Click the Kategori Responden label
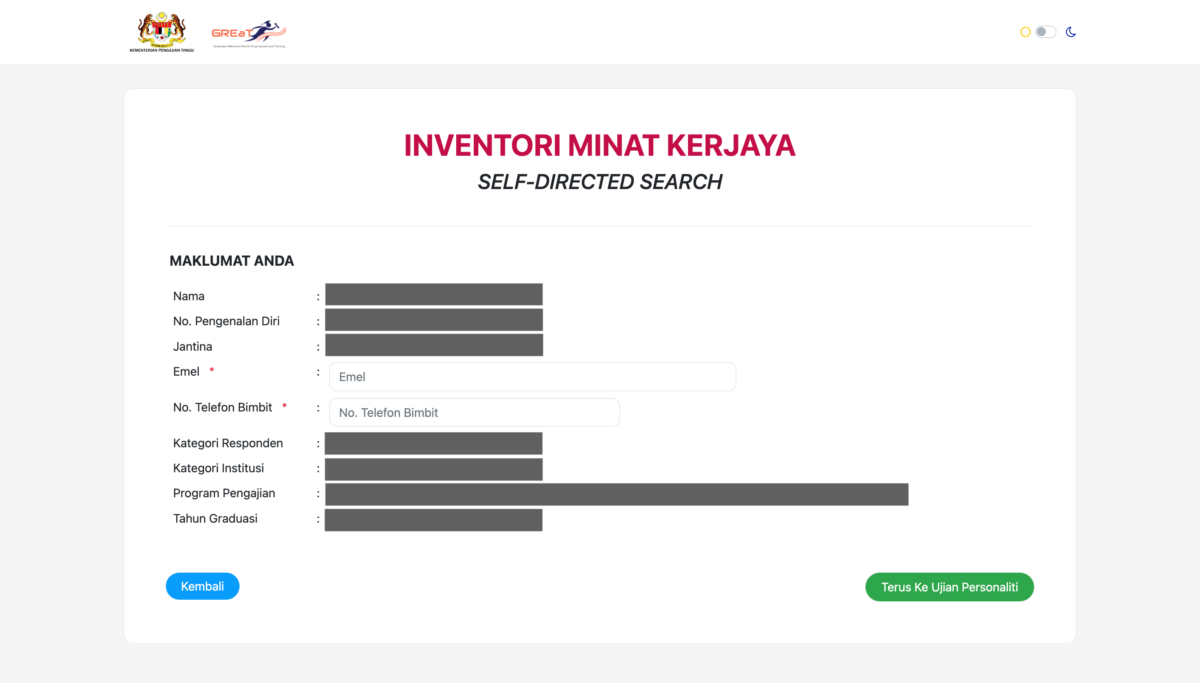Image resolution: width=1200 pixels, height=683 pixels. [228, 443]
